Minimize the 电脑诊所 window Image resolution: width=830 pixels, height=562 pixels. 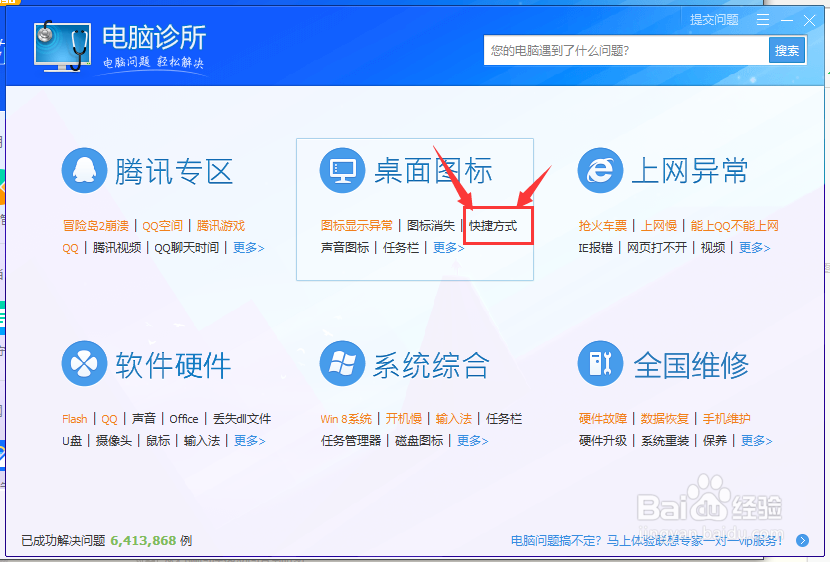click(x=787, y=20)
